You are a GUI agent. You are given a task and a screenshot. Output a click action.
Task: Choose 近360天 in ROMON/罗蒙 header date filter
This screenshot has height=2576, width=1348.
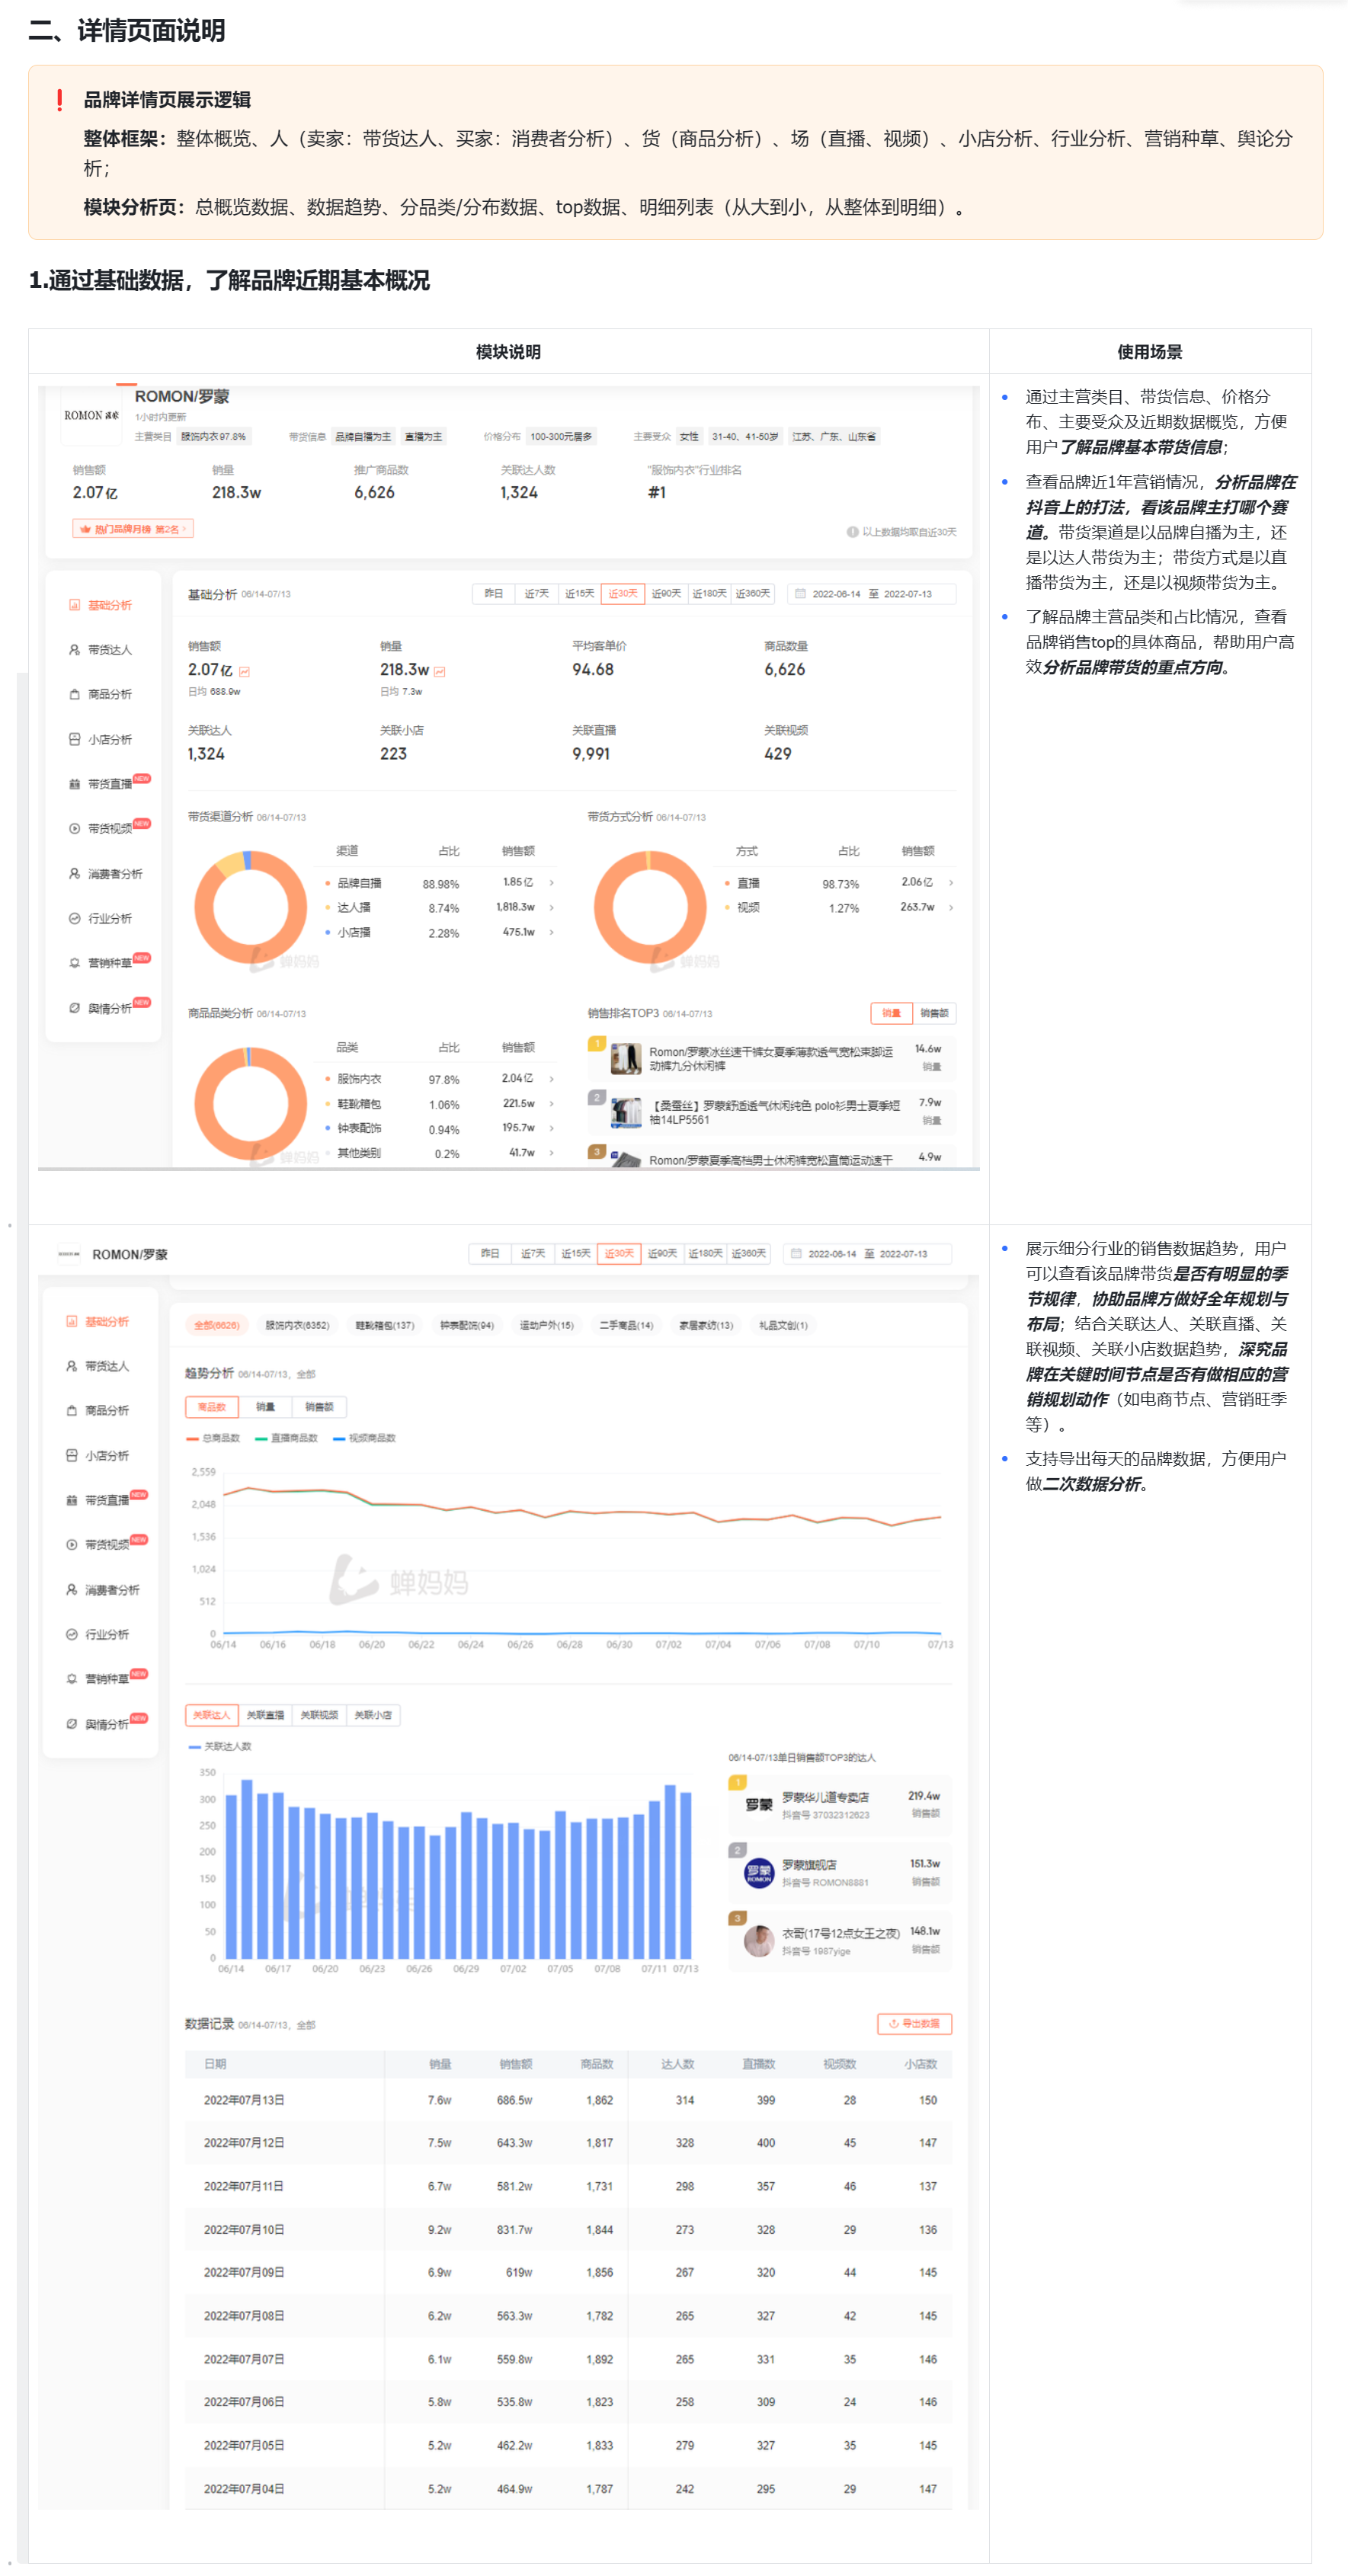748,1253
